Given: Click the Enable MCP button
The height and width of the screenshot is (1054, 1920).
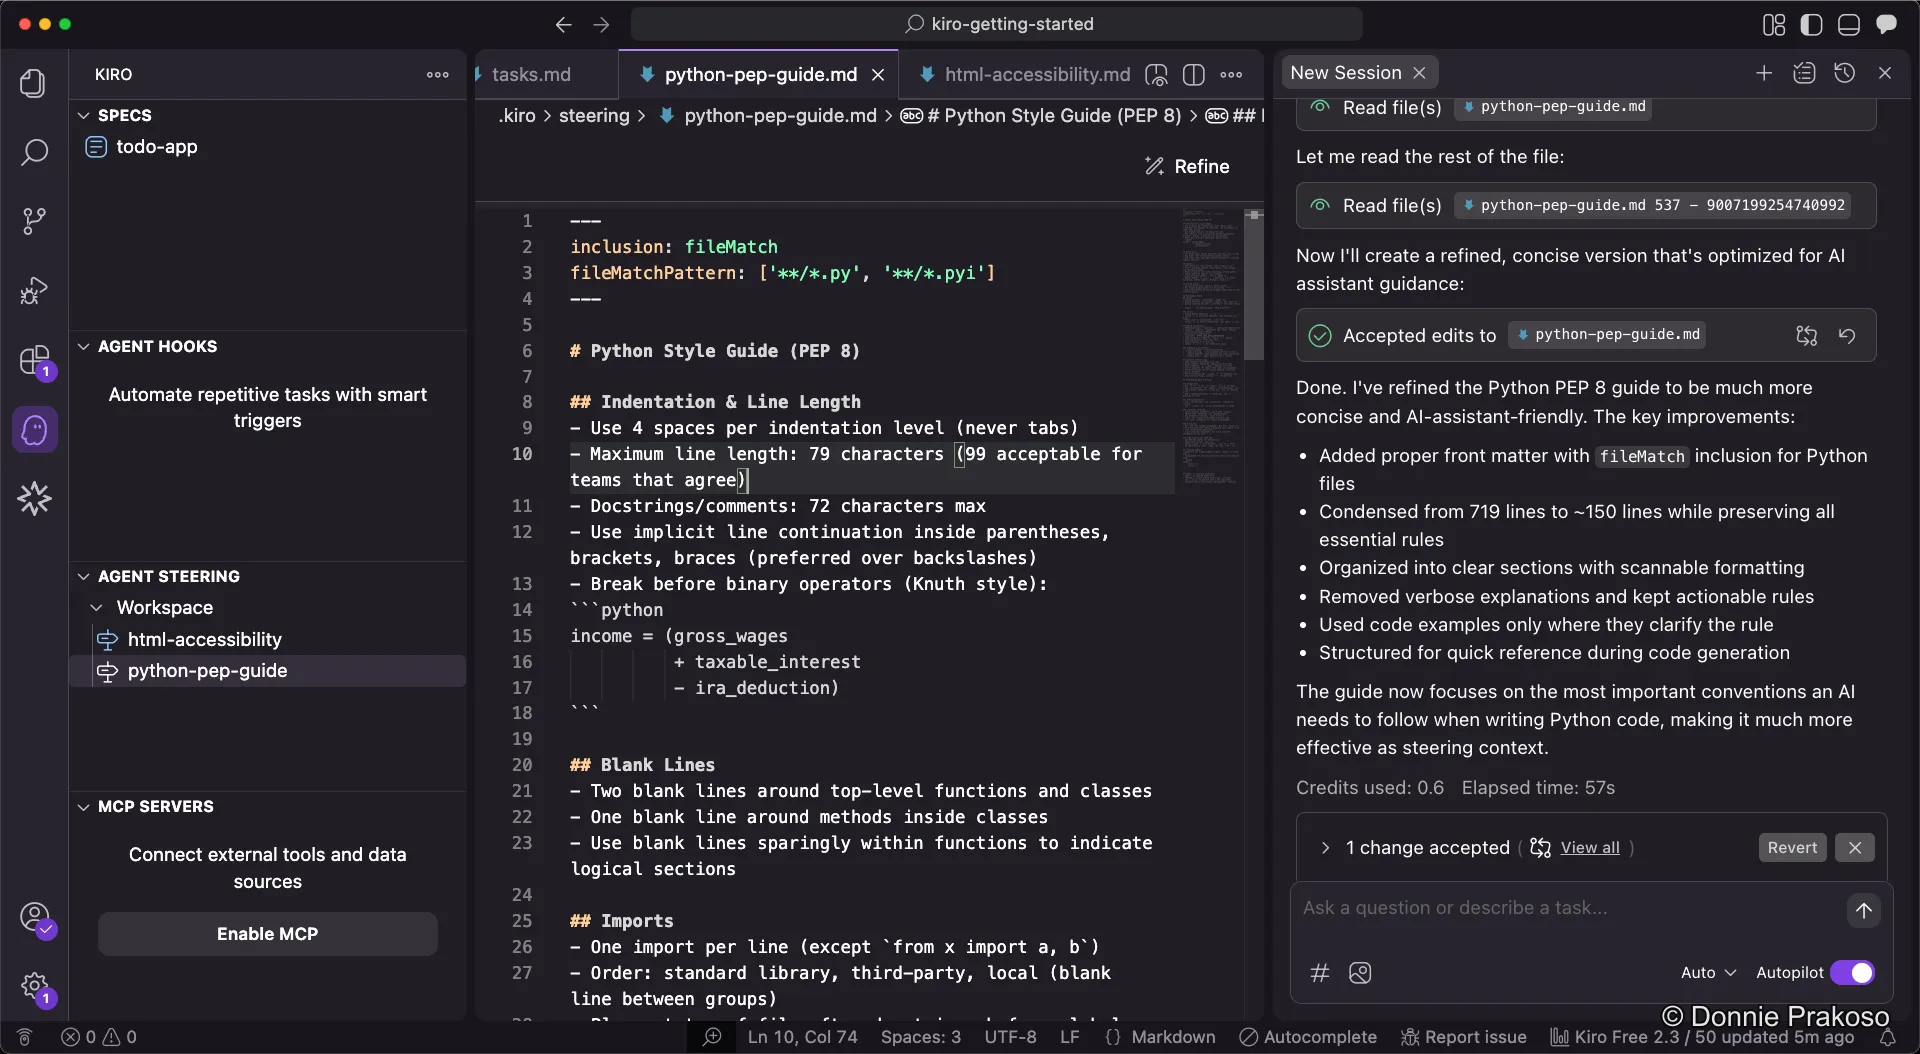Looking at the screenshot, I should tap(267, 934).
